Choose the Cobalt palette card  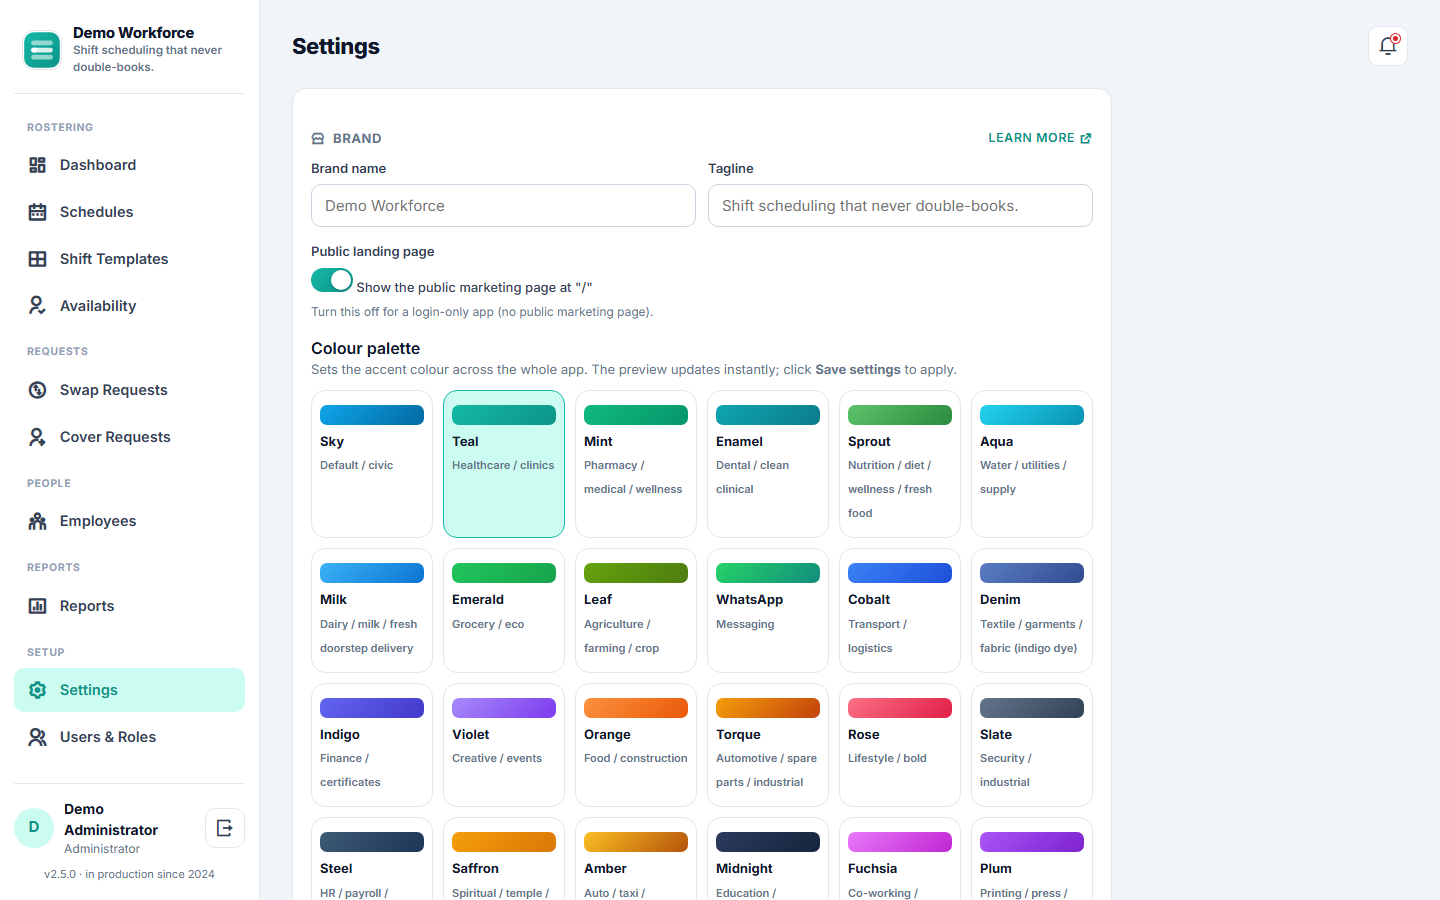pos(900,611)
